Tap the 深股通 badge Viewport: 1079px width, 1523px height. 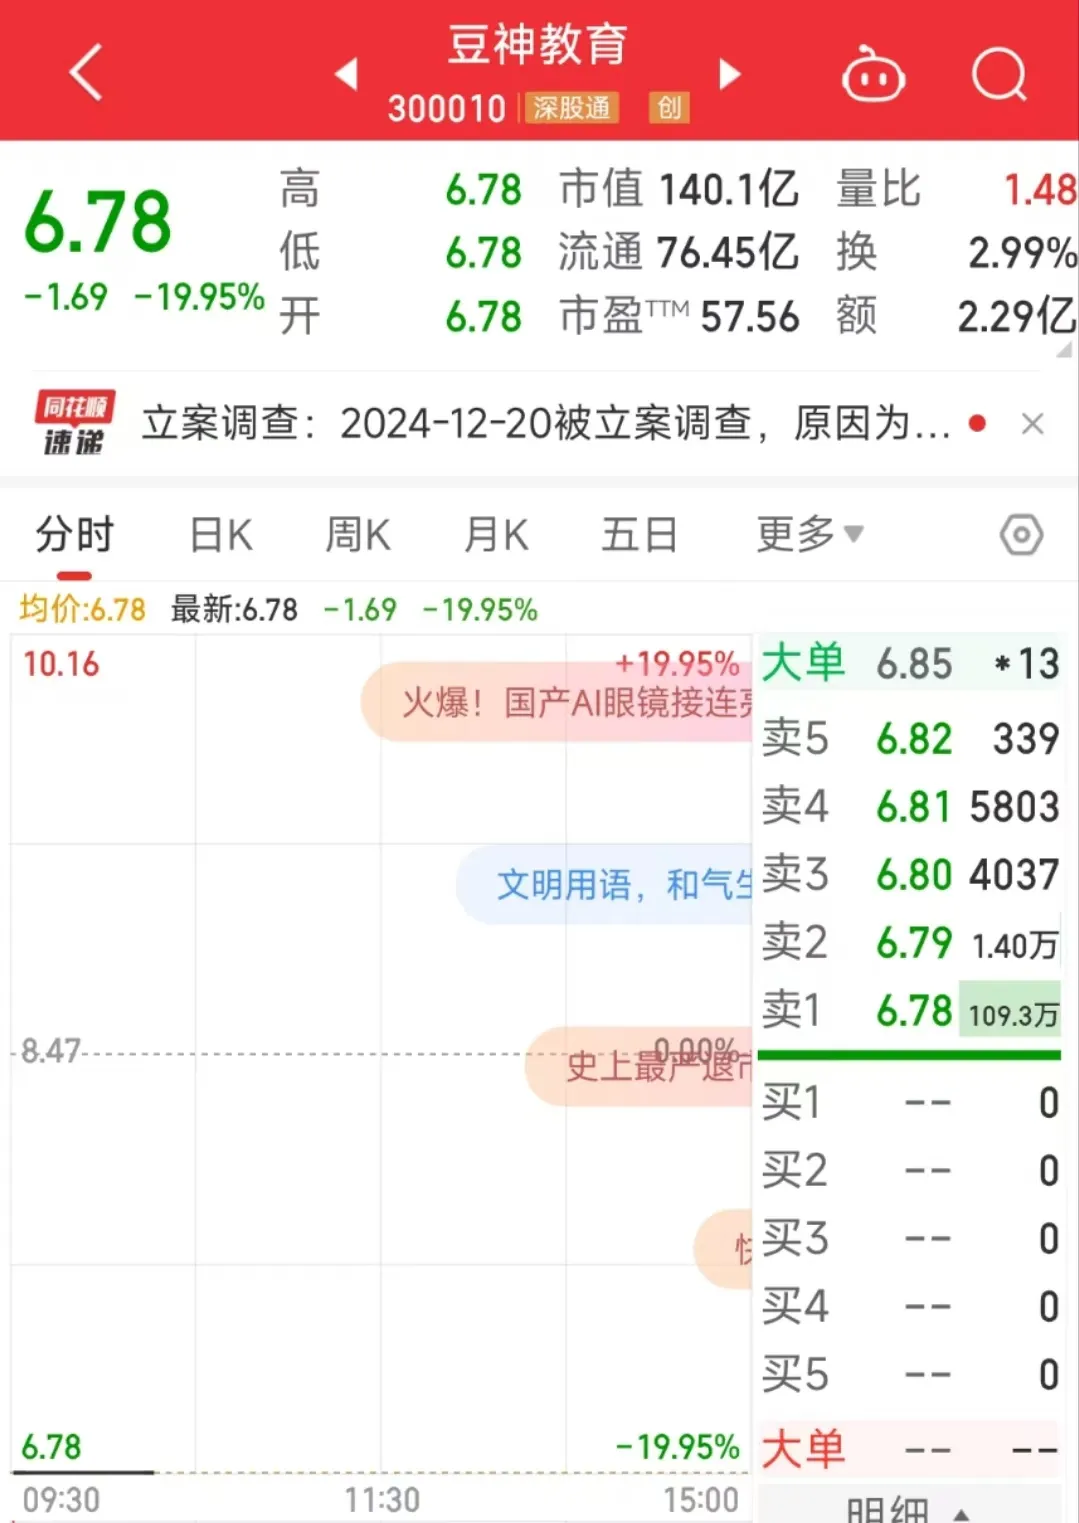572,108
